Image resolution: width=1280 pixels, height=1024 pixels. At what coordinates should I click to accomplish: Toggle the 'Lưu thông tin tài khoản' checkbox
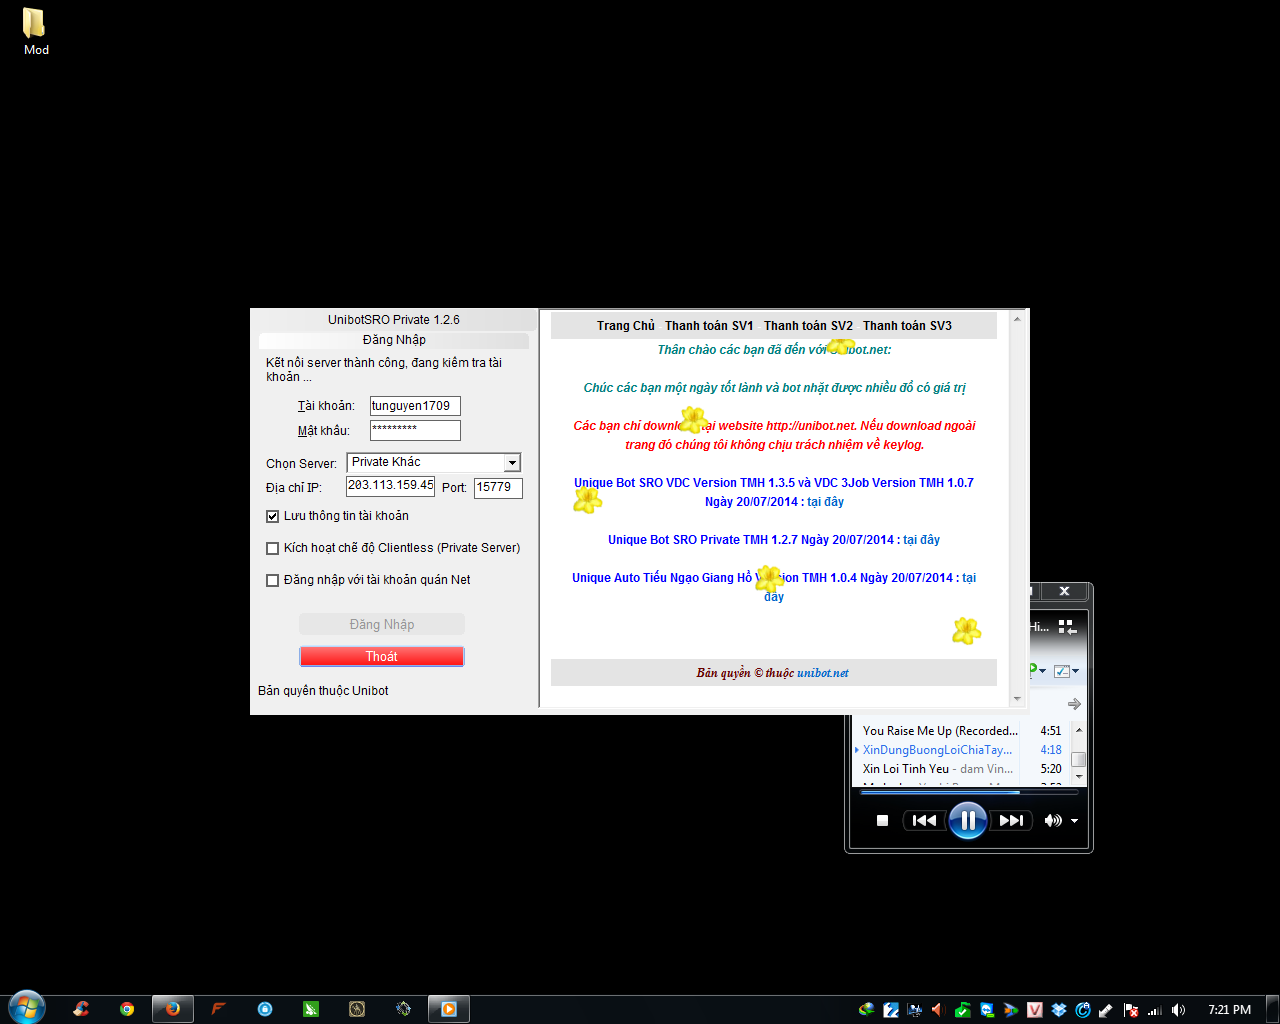point(272,516)
